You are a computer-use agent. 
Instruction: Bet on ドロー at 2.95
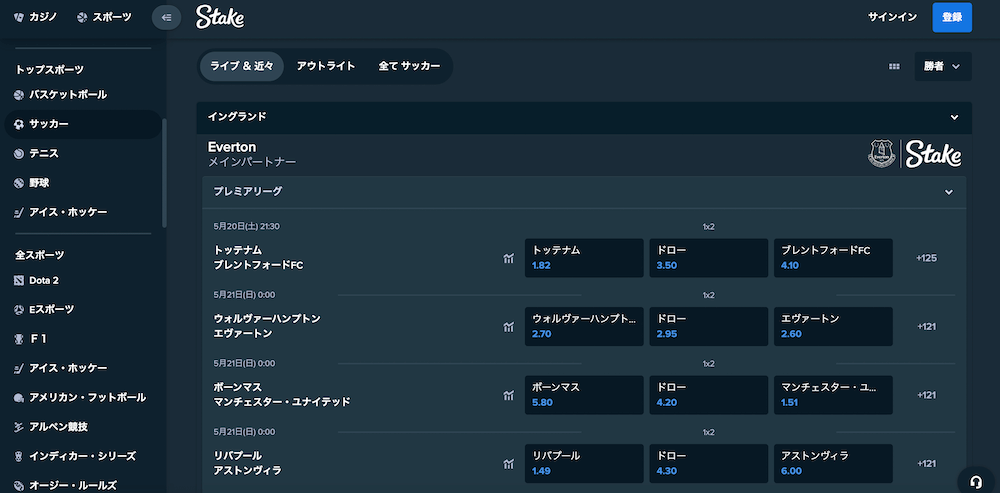[709, 327]
